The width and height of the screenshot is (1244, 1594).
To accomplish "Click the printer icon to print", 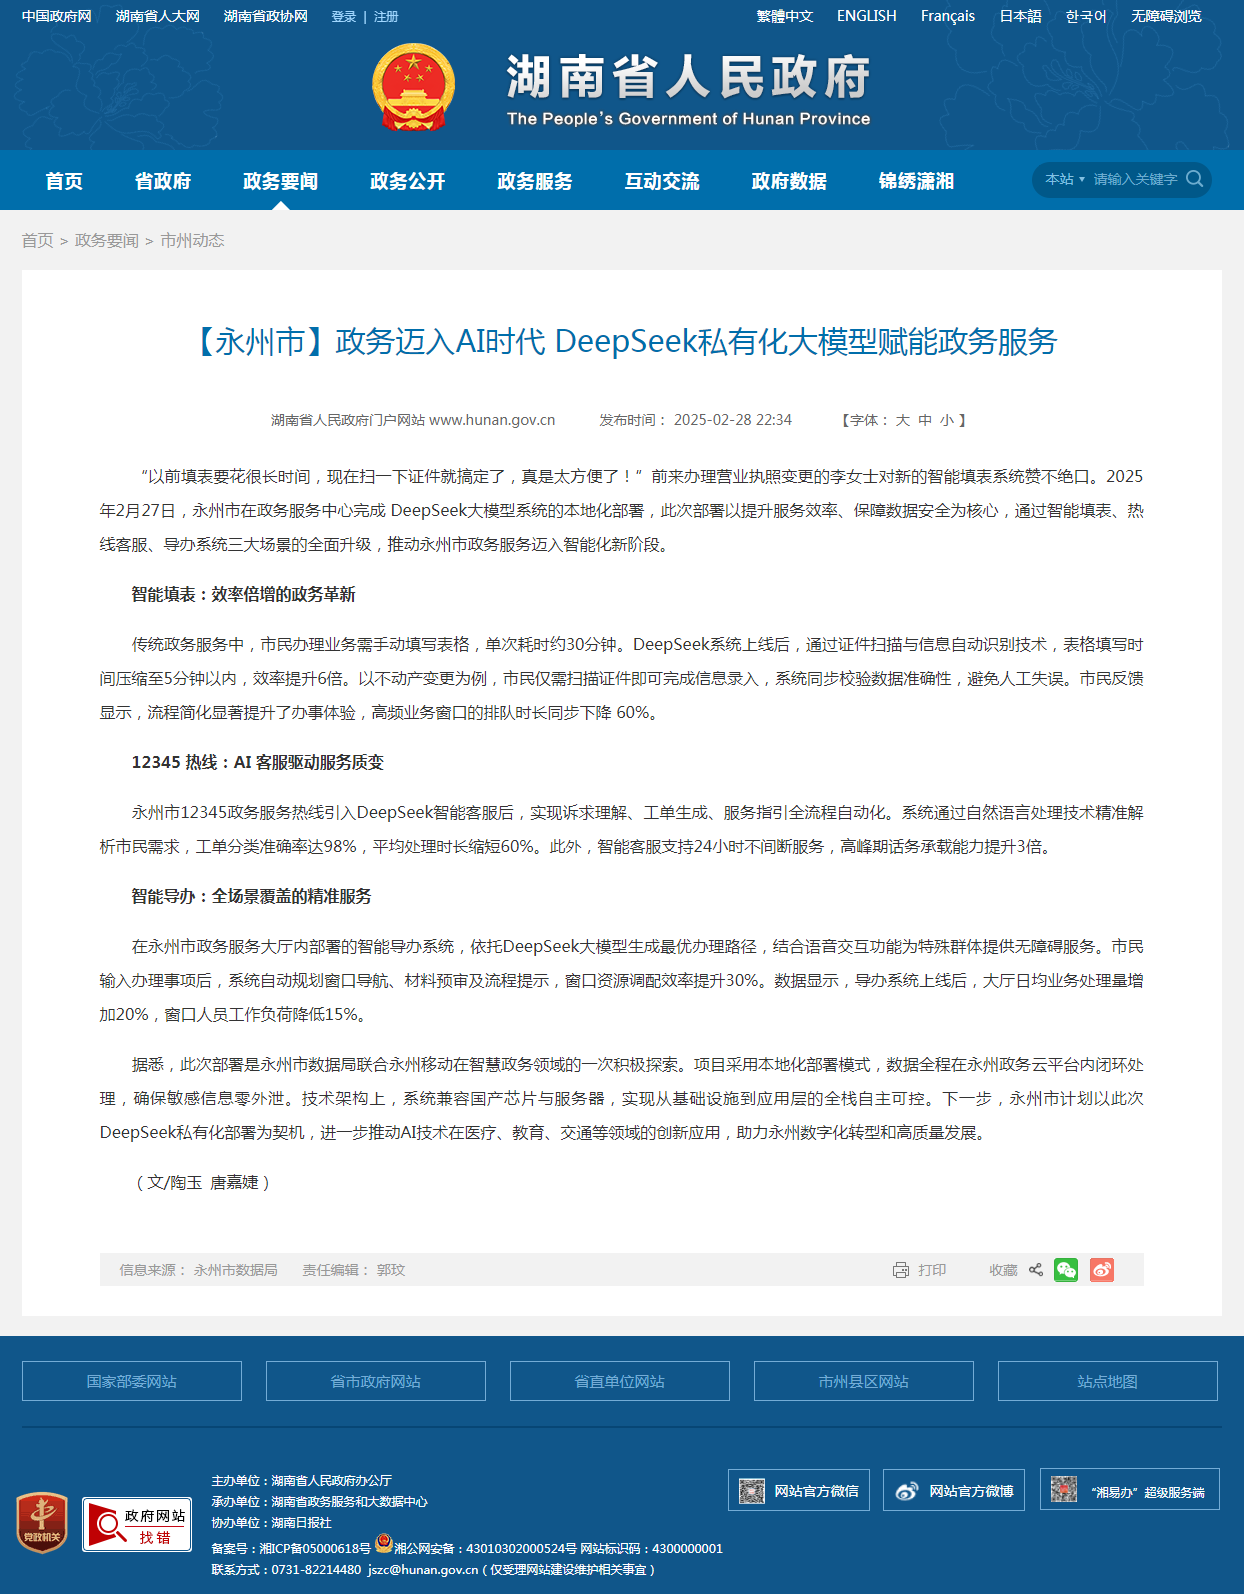I will 901,1270.
